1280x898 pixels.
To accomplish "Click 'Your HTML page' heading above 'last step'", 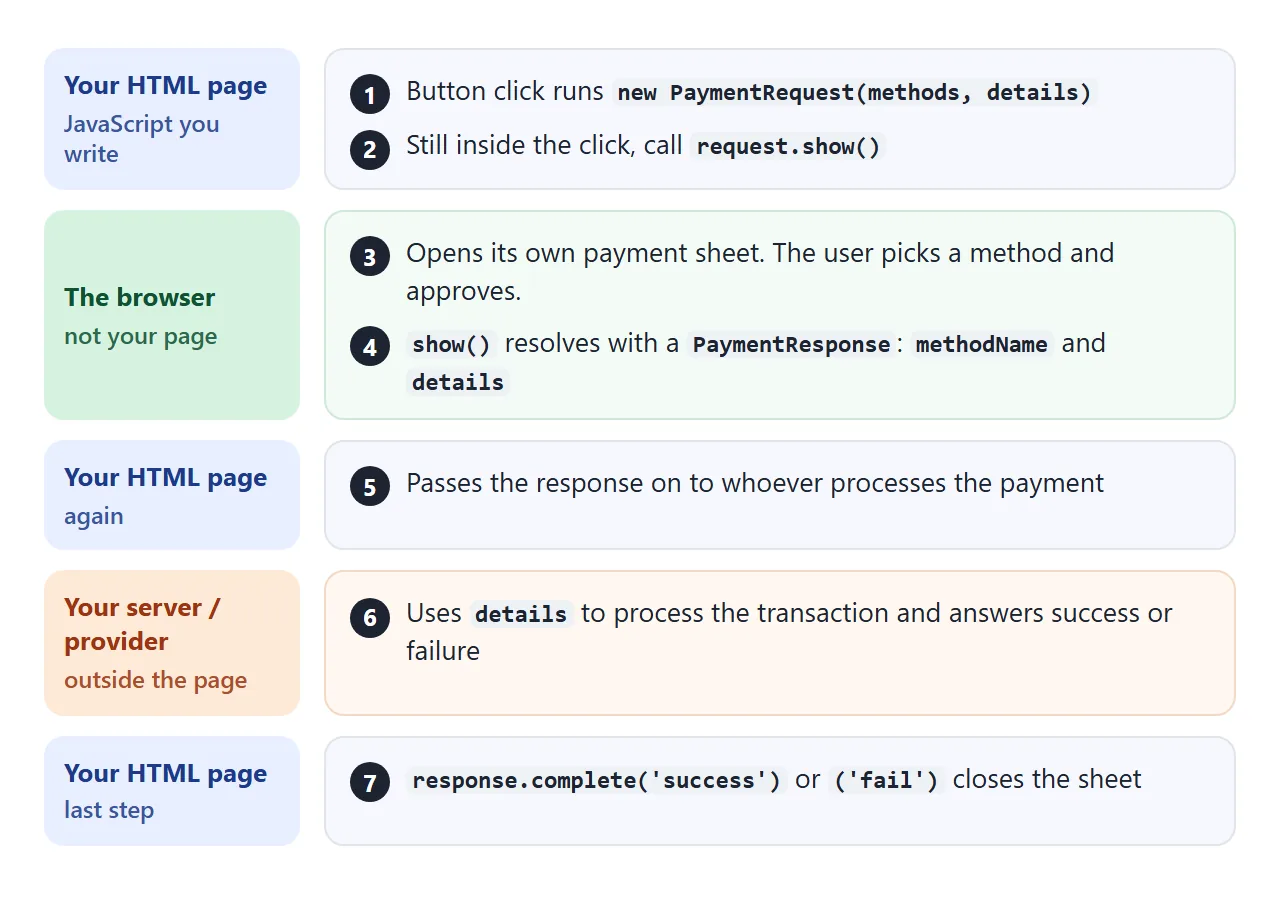I will pyautogui.click(x=166, y=774).
